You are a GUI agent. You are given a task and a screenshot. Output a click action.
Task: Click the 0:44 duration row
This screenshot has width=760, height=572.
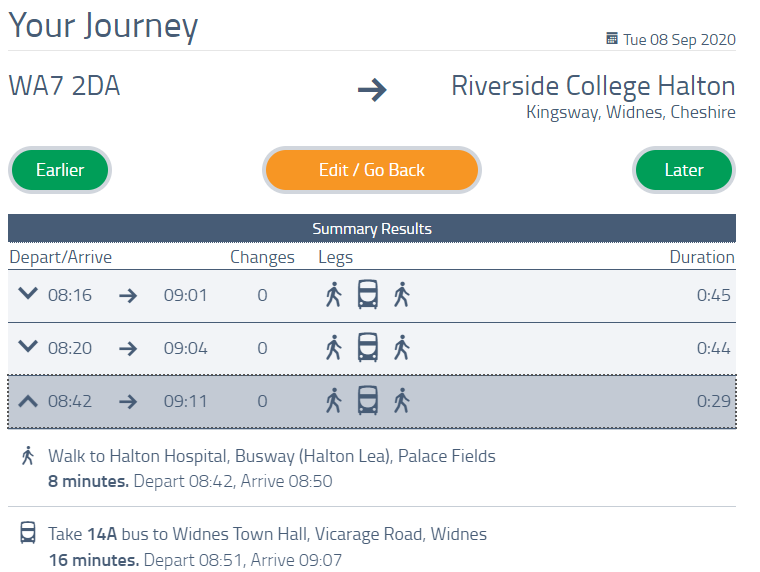click(x=714, y=349)
